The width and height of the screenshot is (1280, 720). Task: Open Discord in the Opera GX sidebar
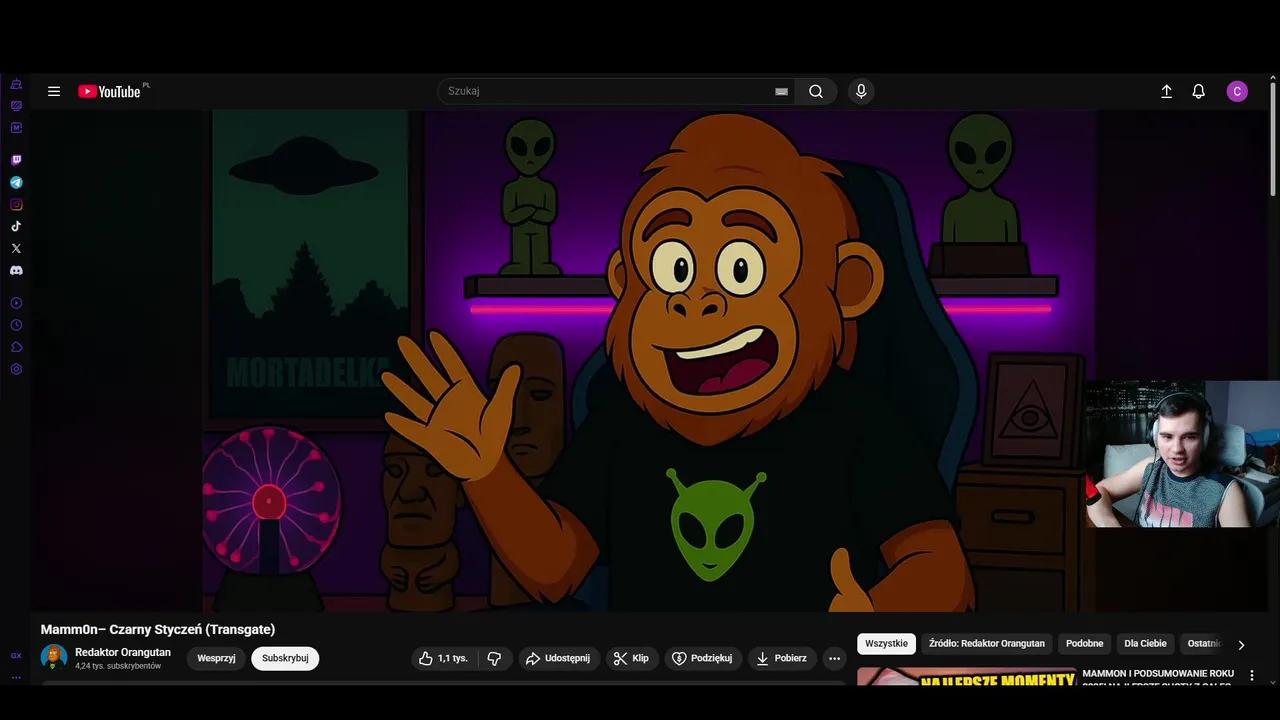[x=16, y=270]
